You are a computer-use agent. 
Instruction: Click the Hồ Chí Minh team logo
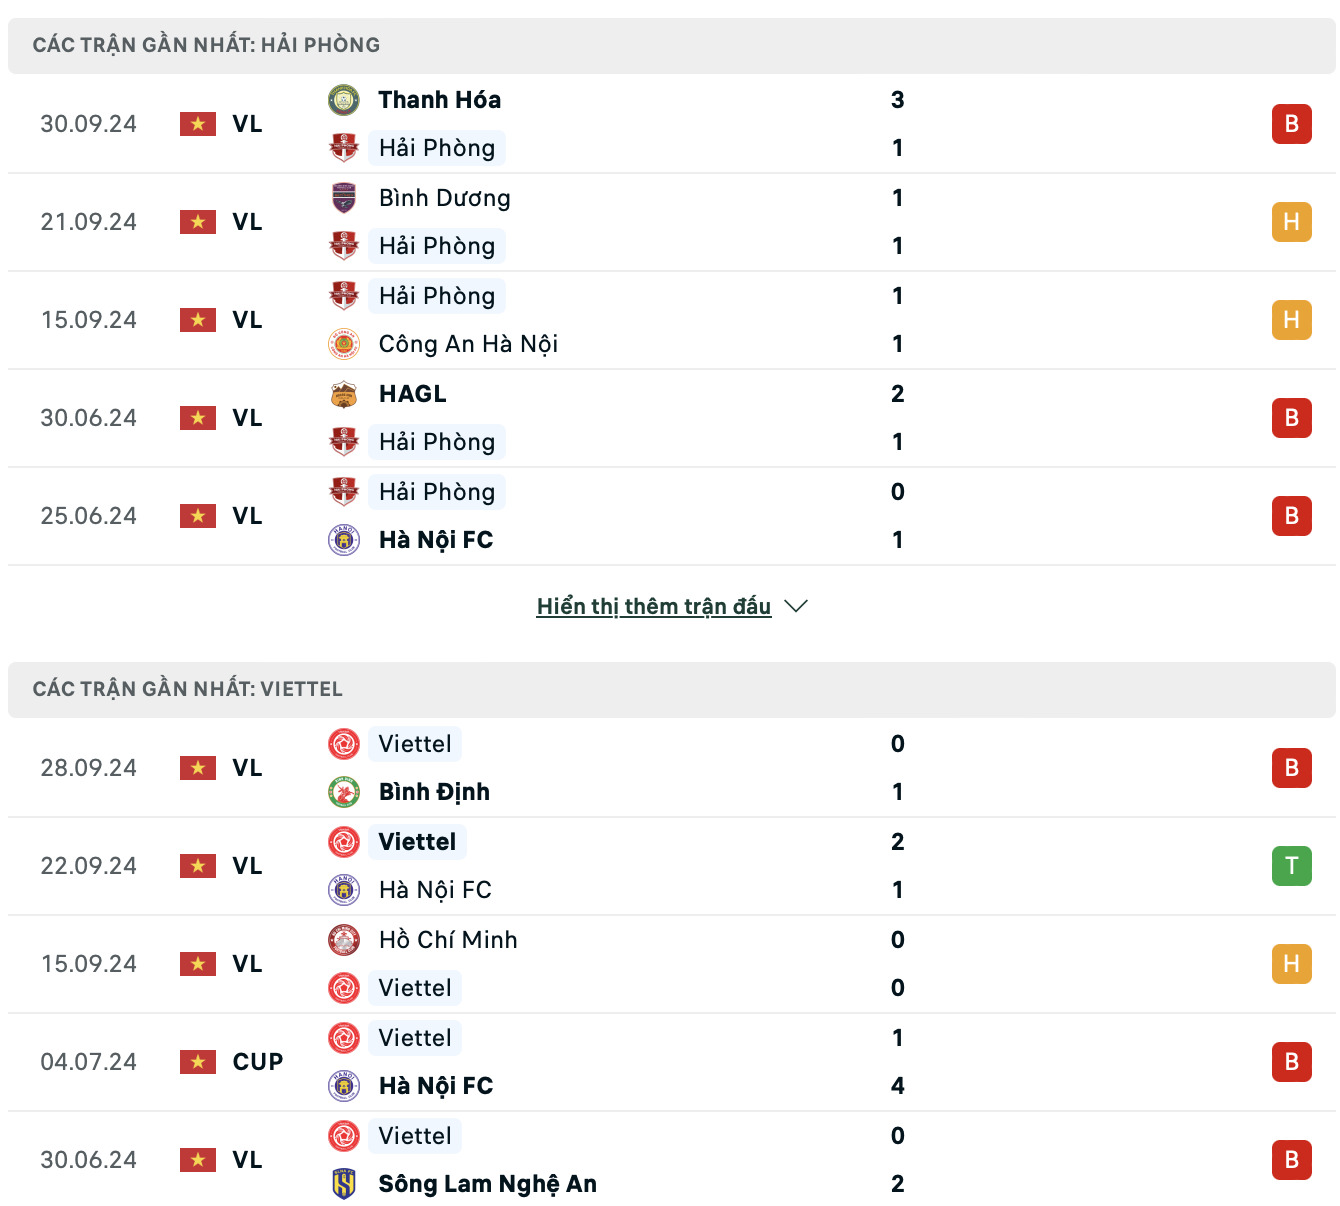click(344, 940)
